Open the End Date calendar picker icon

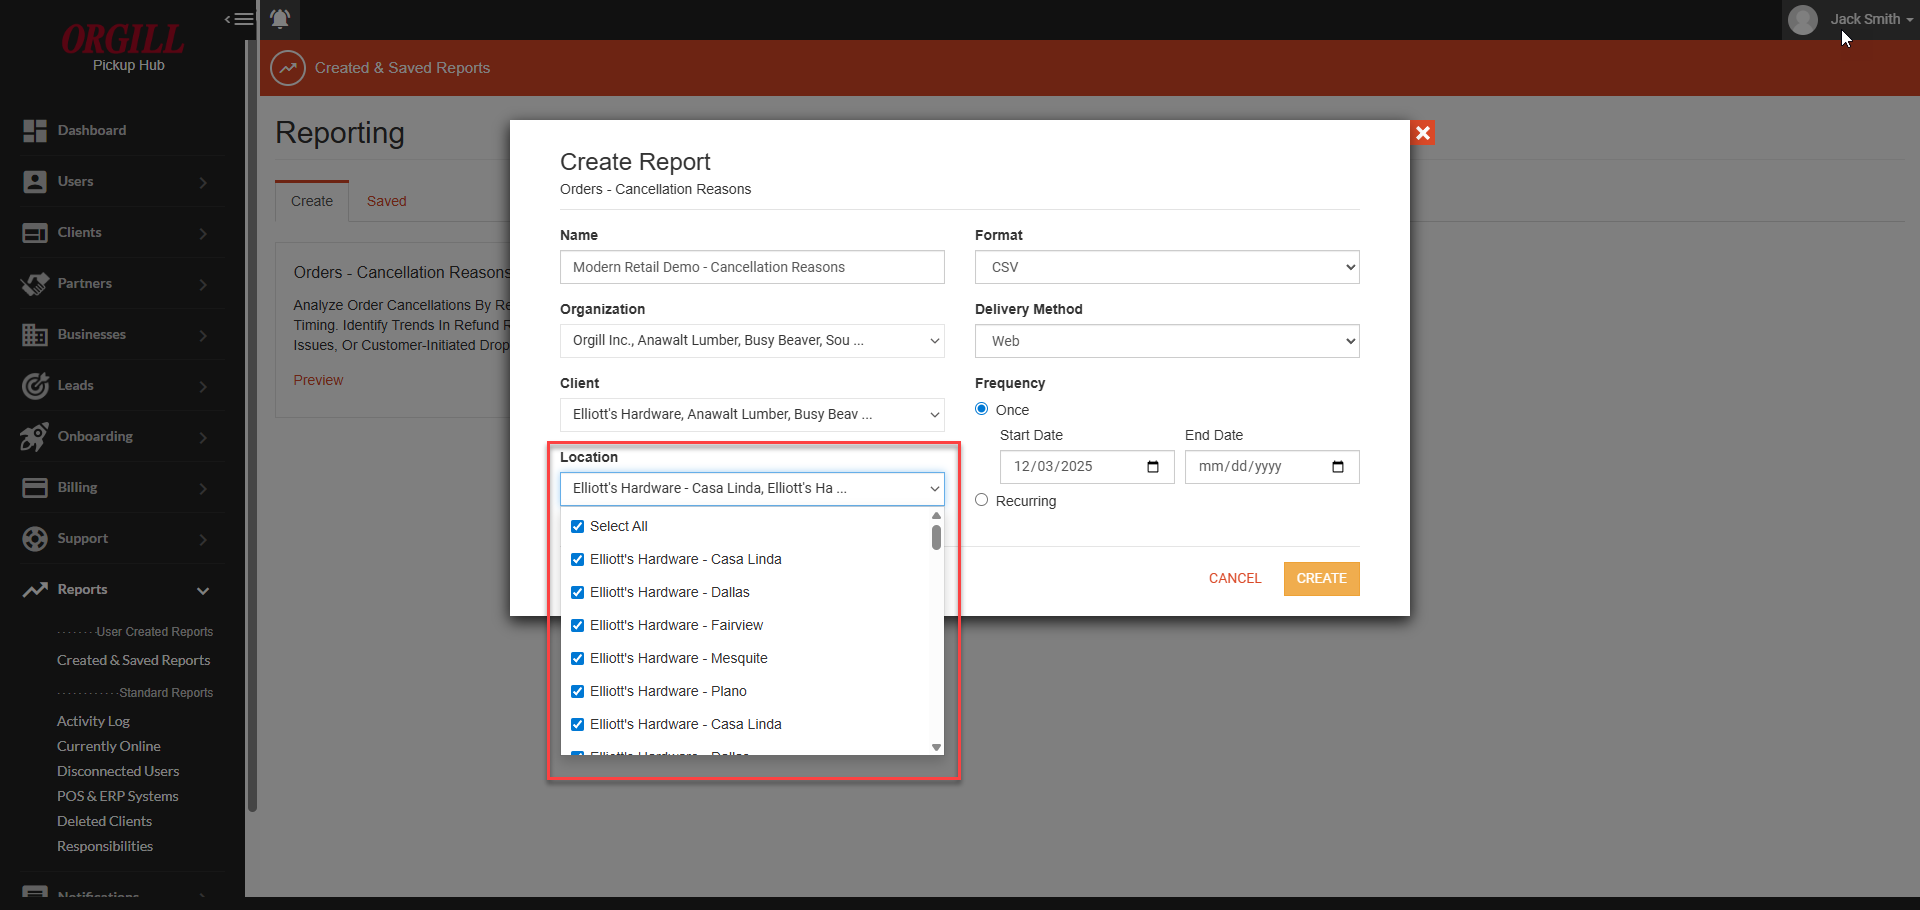click(1338, 467)
